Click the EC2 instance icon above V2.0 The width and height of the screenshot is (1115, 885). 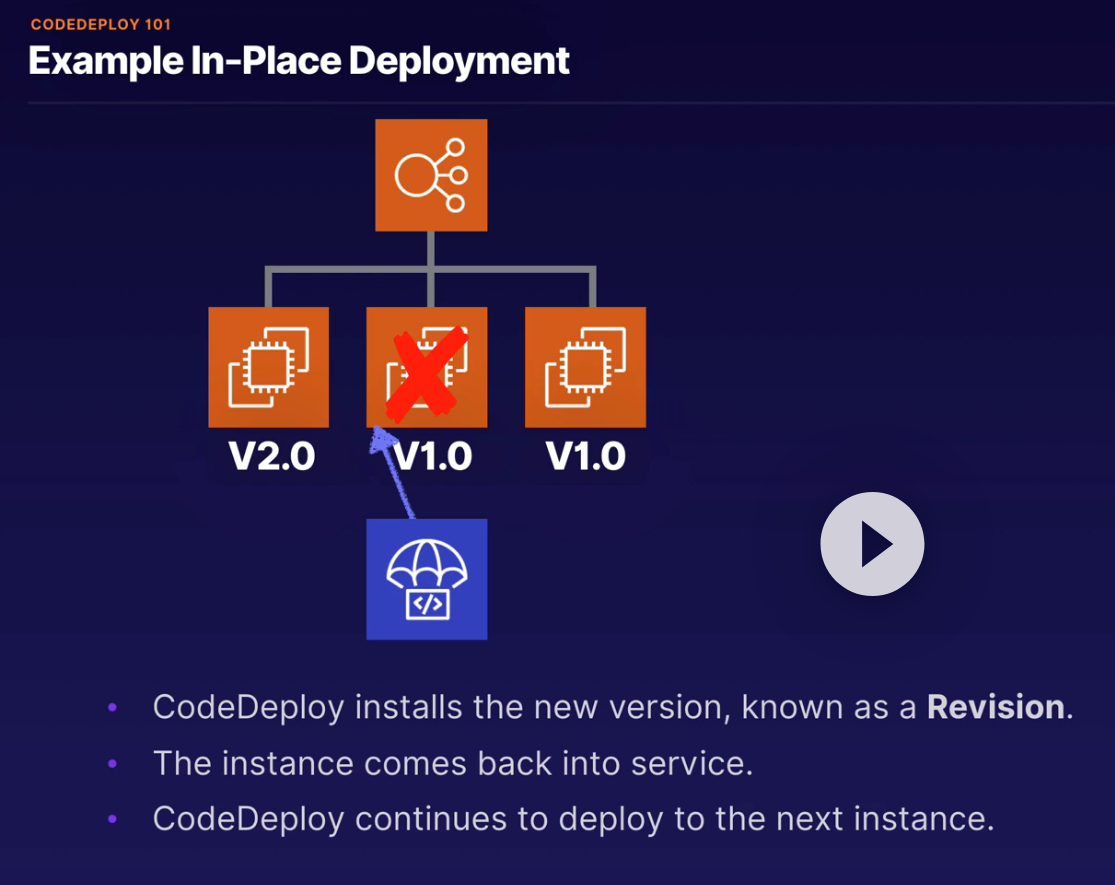[269, 367]
